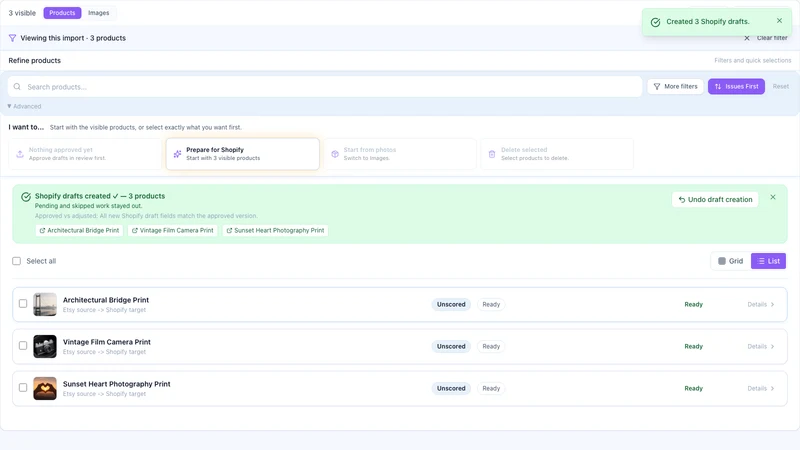The height and width of the screenshot is (450, 800).
Task: Click the Architectural Bridge Print thumbnail
Action: pyautogui.click(x=45, y=305)
